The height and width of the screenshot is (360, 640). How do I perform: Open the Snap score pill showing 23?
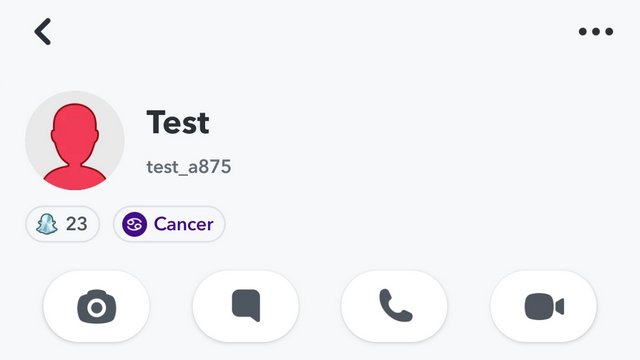coord(62,224)
